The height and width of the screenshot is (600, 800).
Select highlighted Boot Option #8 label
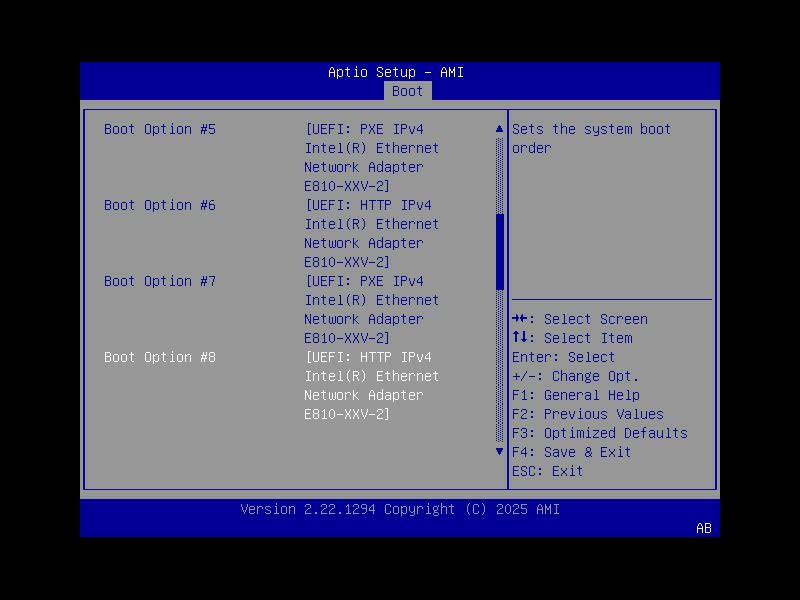[x=160, y=357]
